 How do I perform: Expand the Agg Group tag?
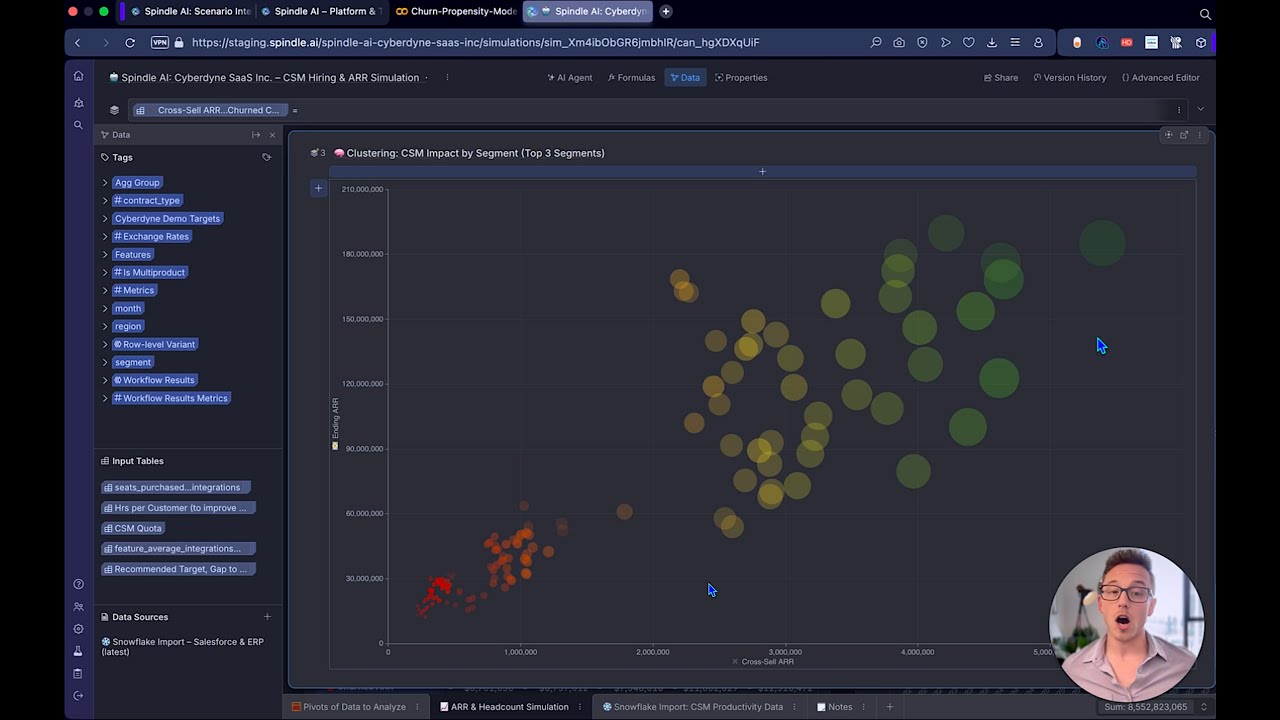[x=105, y=183]
